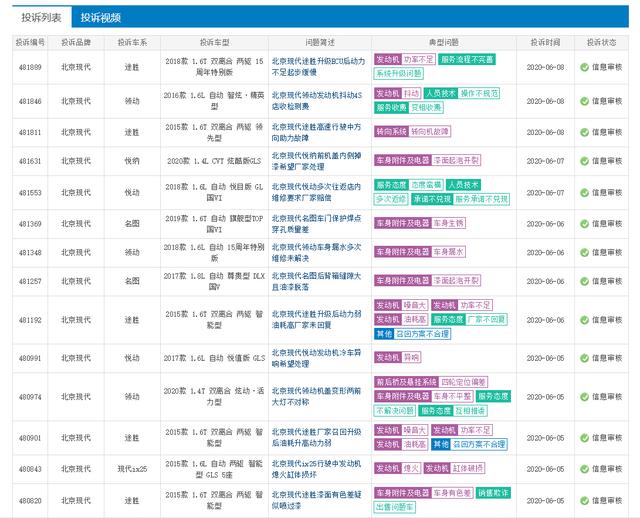Click green check icon for complaint 481553
This screenshot has height=518, width=640.
click(x=584, y=193)
